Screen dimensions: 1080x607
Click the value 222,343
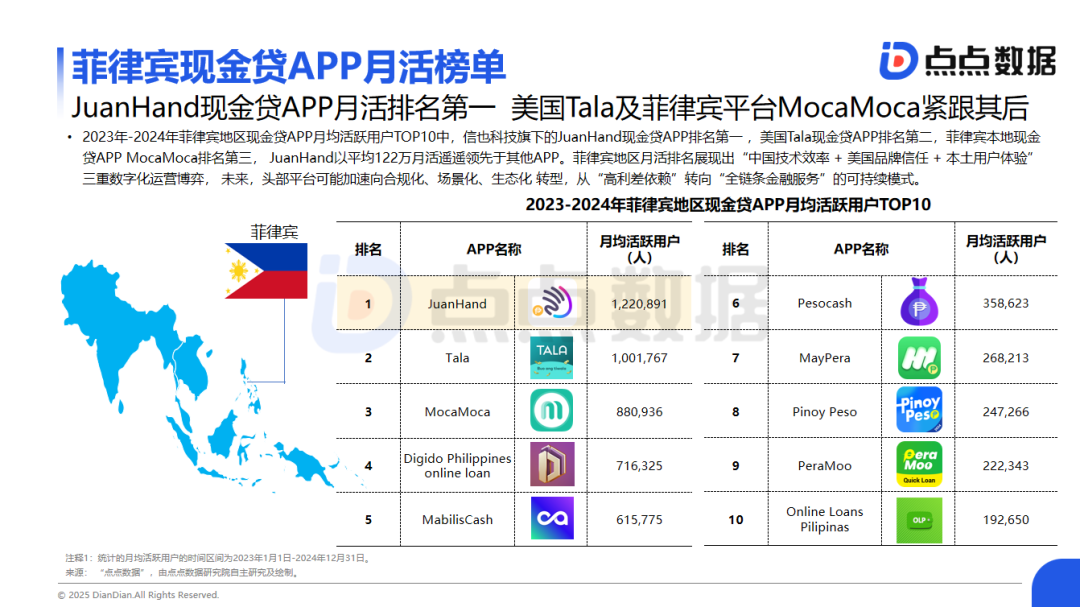coord(1006,465)
